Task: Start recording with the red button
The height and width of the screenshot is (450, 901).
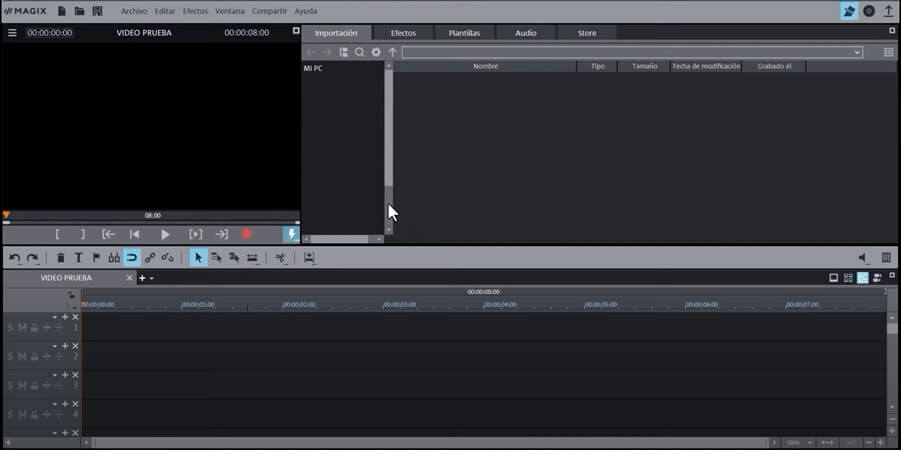Action: tap(247, 234)
